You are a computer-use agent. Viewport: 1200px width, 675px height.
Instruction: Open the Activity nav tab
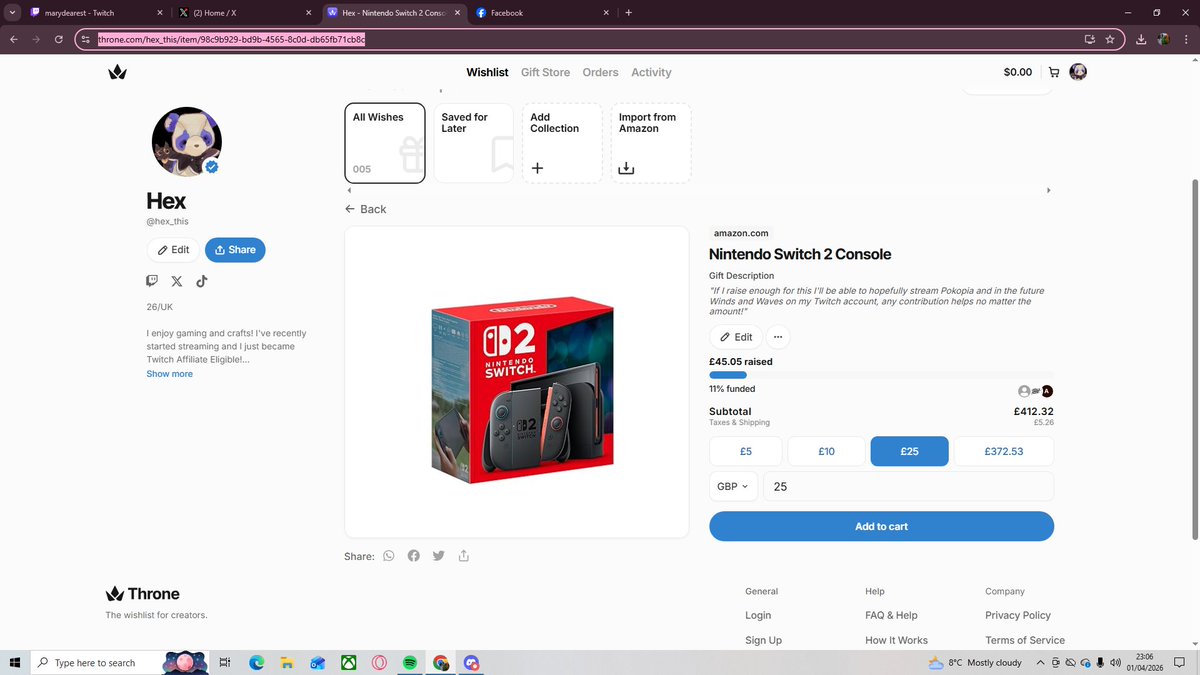coord(651,72)
